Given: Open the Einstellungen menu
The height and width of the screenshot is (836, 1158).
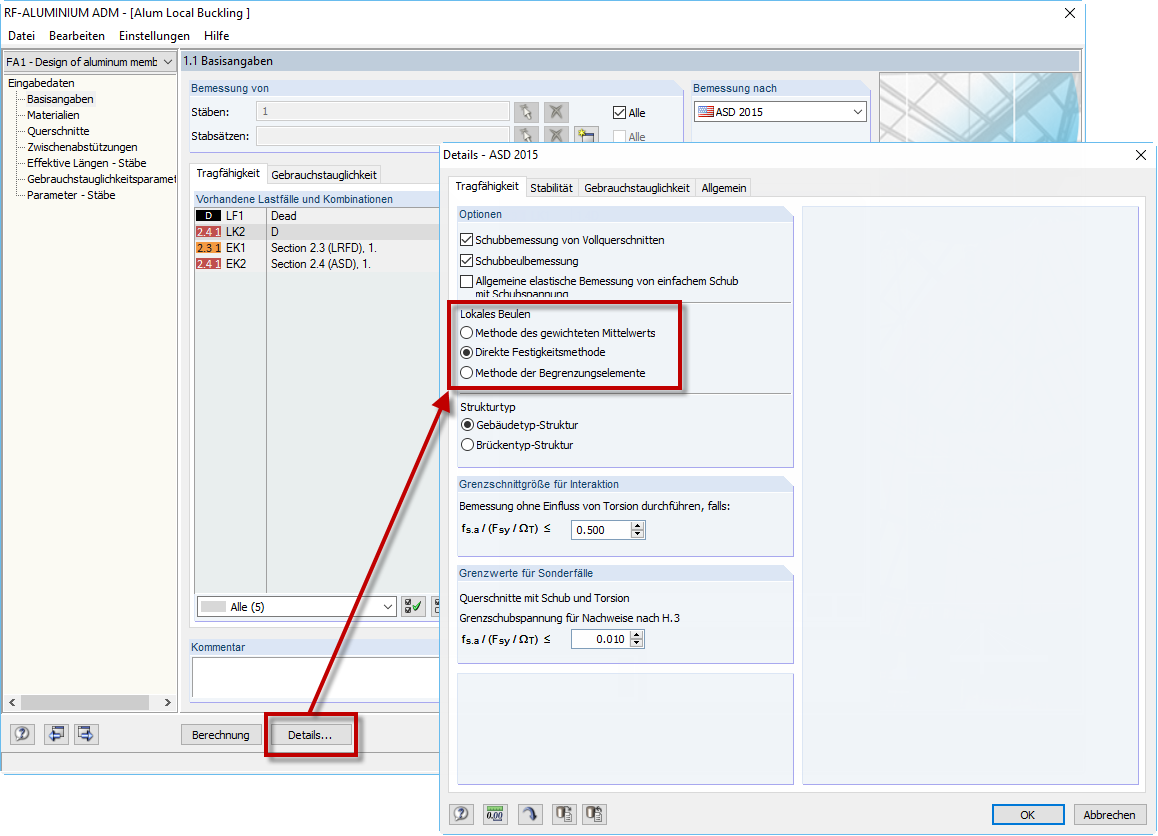Looking at the screenshot, I should [154, 35].
